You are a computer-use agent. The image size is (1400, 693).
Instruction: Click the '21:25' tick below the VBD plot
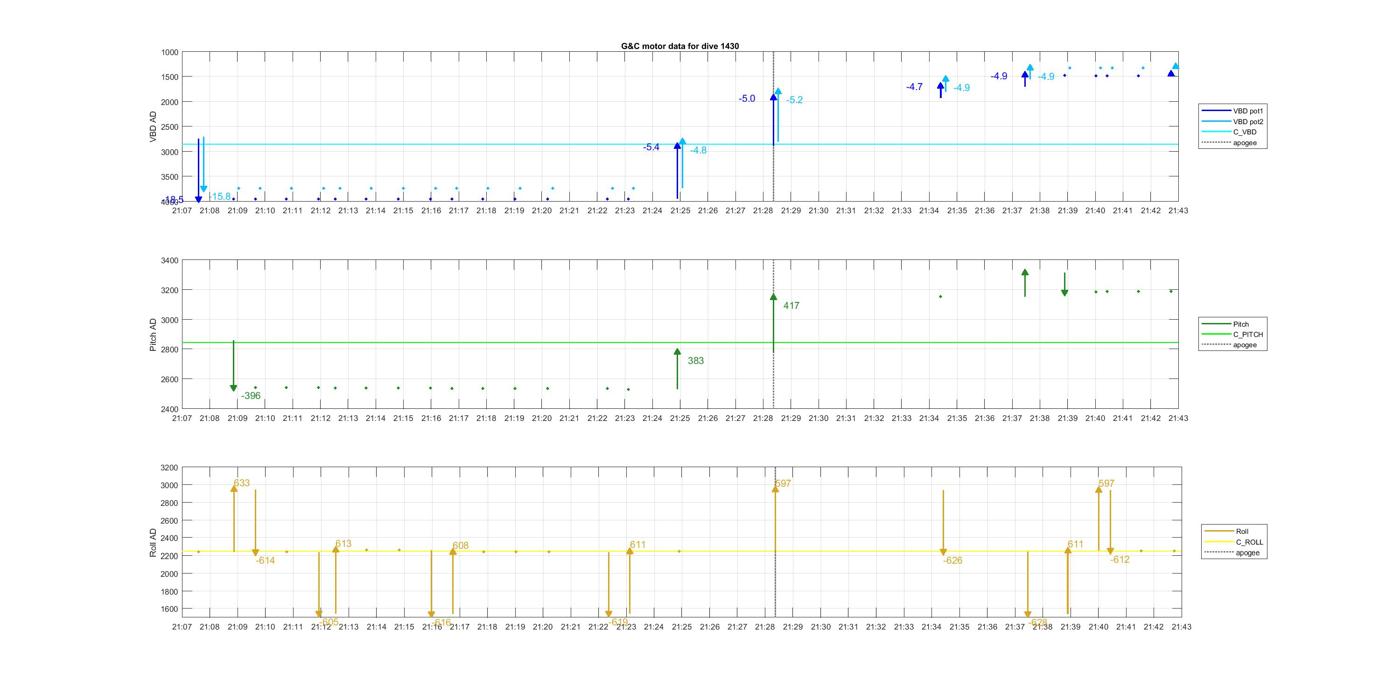[x=680, y=210]
